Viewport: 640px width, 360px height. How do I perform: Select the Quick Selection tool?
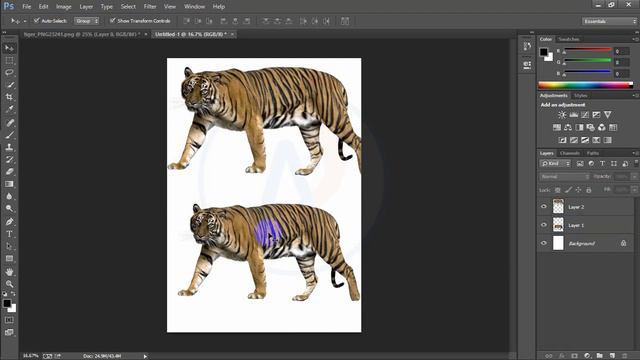point(9,85)
